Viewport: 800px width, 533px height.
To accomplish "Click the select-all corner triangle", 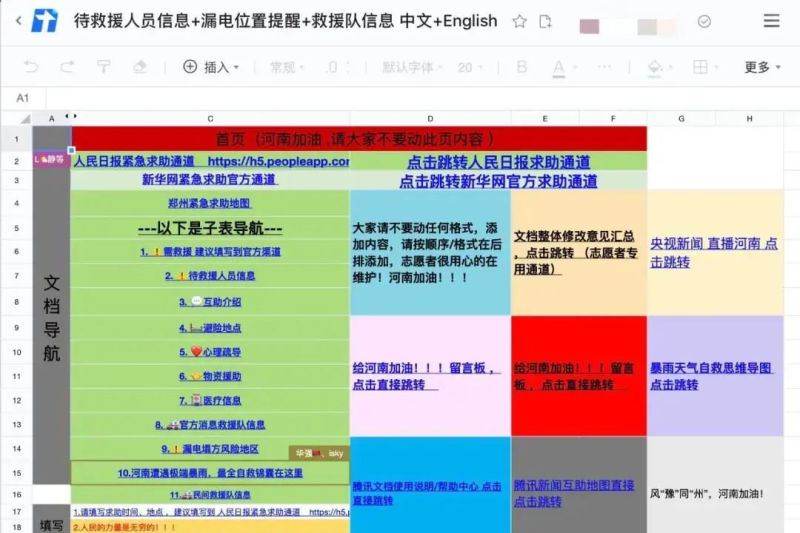I will [x=24, y=119].
